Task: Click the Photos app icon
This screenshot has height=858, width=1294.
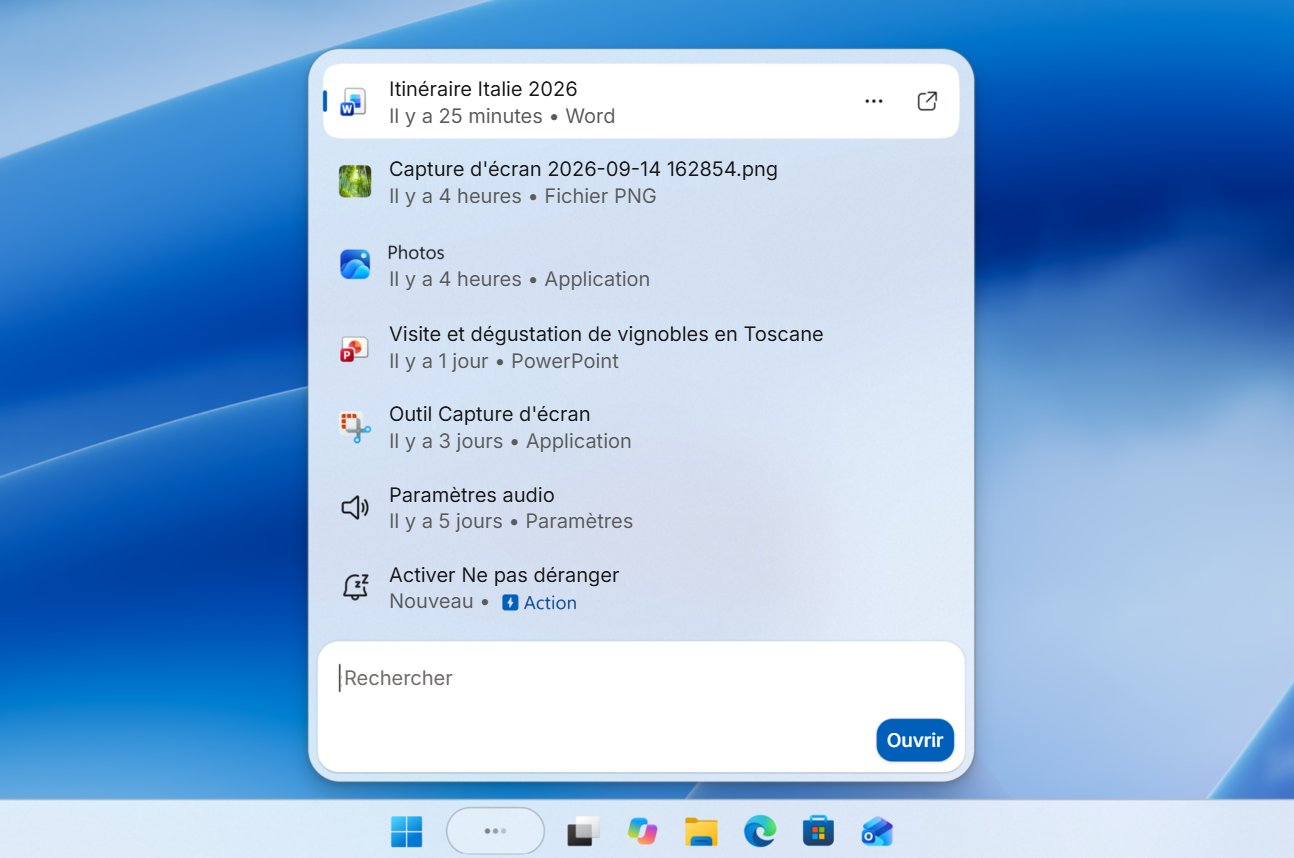Action: click(x=355, y=264)
